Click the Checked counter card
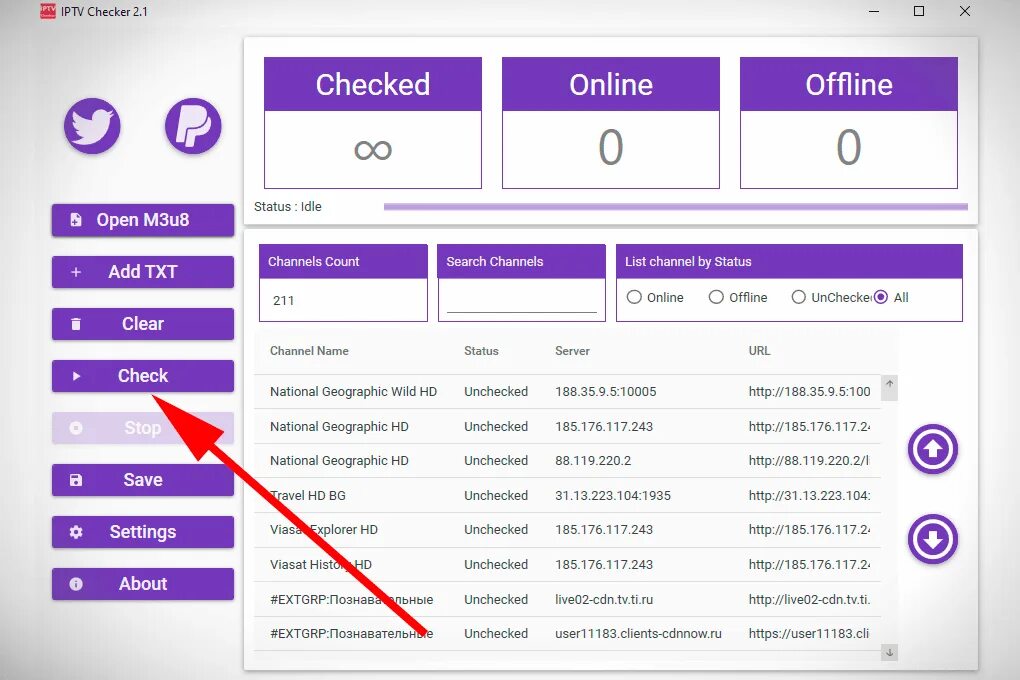The height and width of the screenshot is (680, 1020). (x=373, y=123)
